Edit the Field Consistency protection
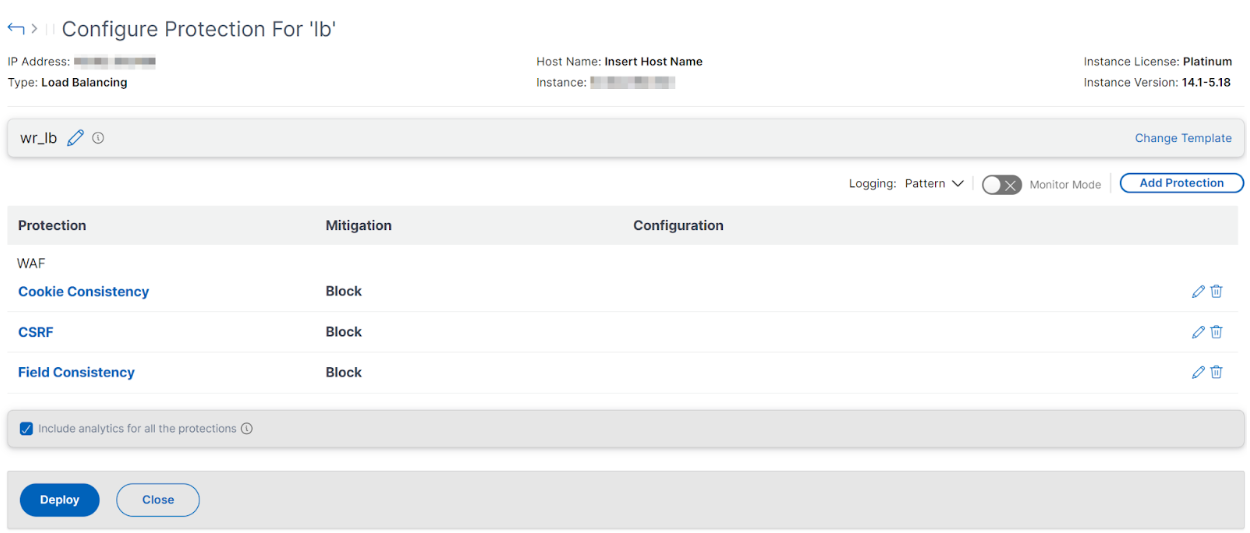Screen dimensions: 1250x533 coord(1198,372)
